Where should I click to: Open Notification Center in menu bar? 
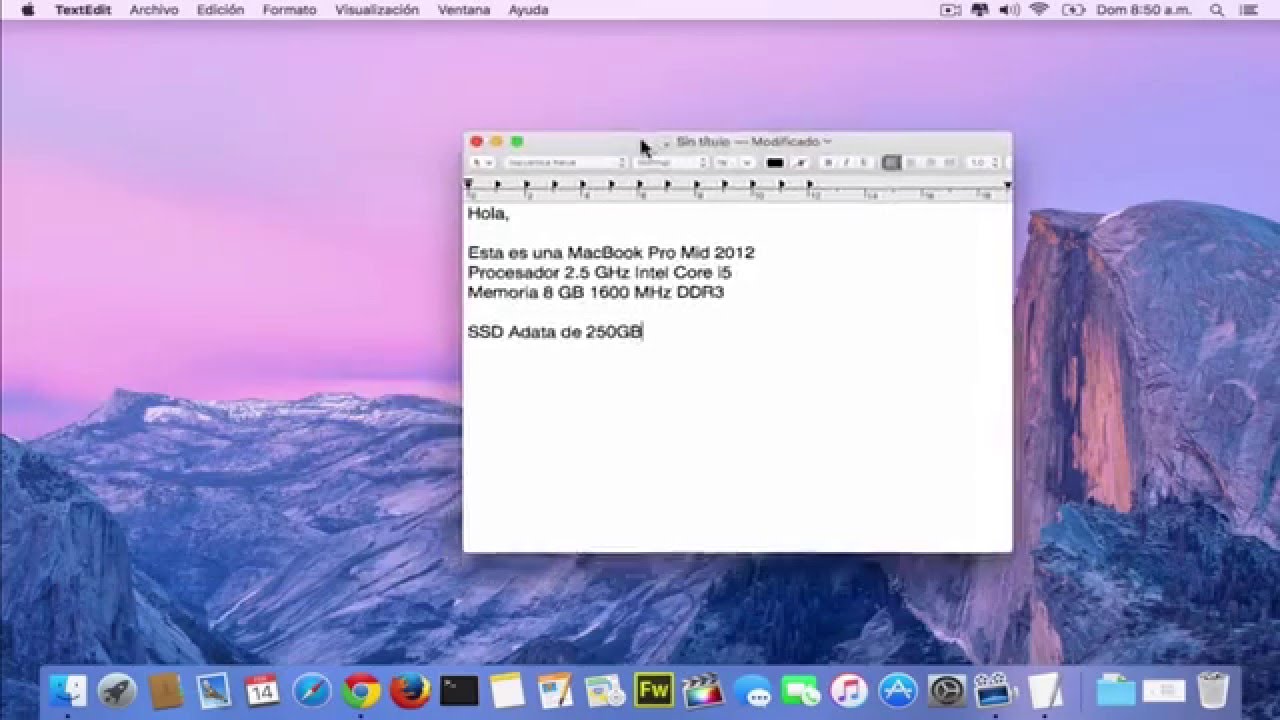[x=1249, y=10]
